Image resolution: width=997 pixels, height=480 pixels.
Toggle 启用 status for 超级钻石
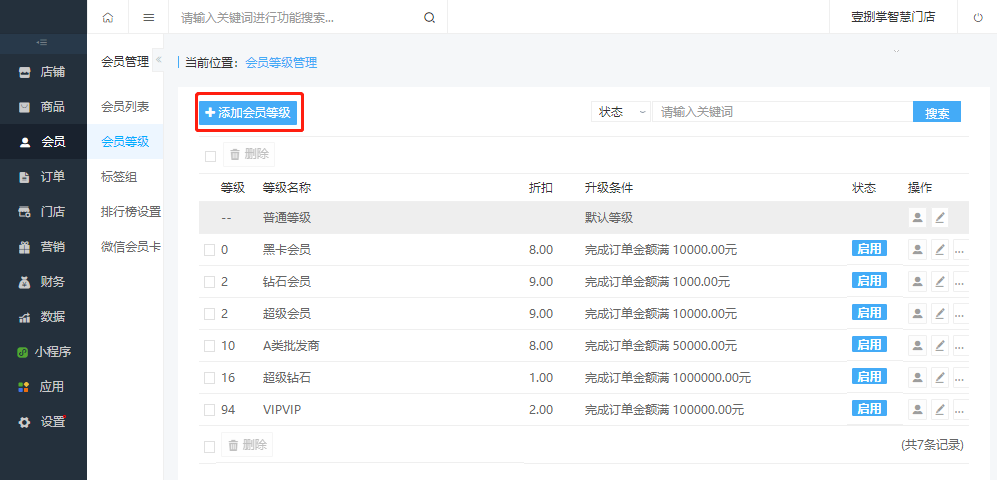tap(869, 376)
